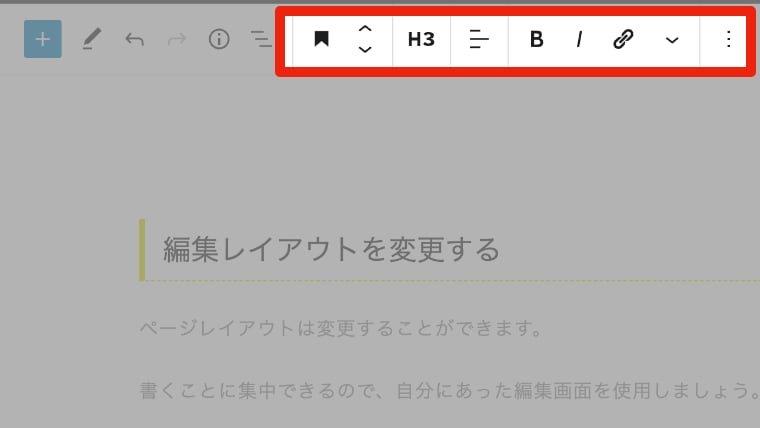760x428 pixels.
Task: Open the text alignment options
Action: click(479, 39)
